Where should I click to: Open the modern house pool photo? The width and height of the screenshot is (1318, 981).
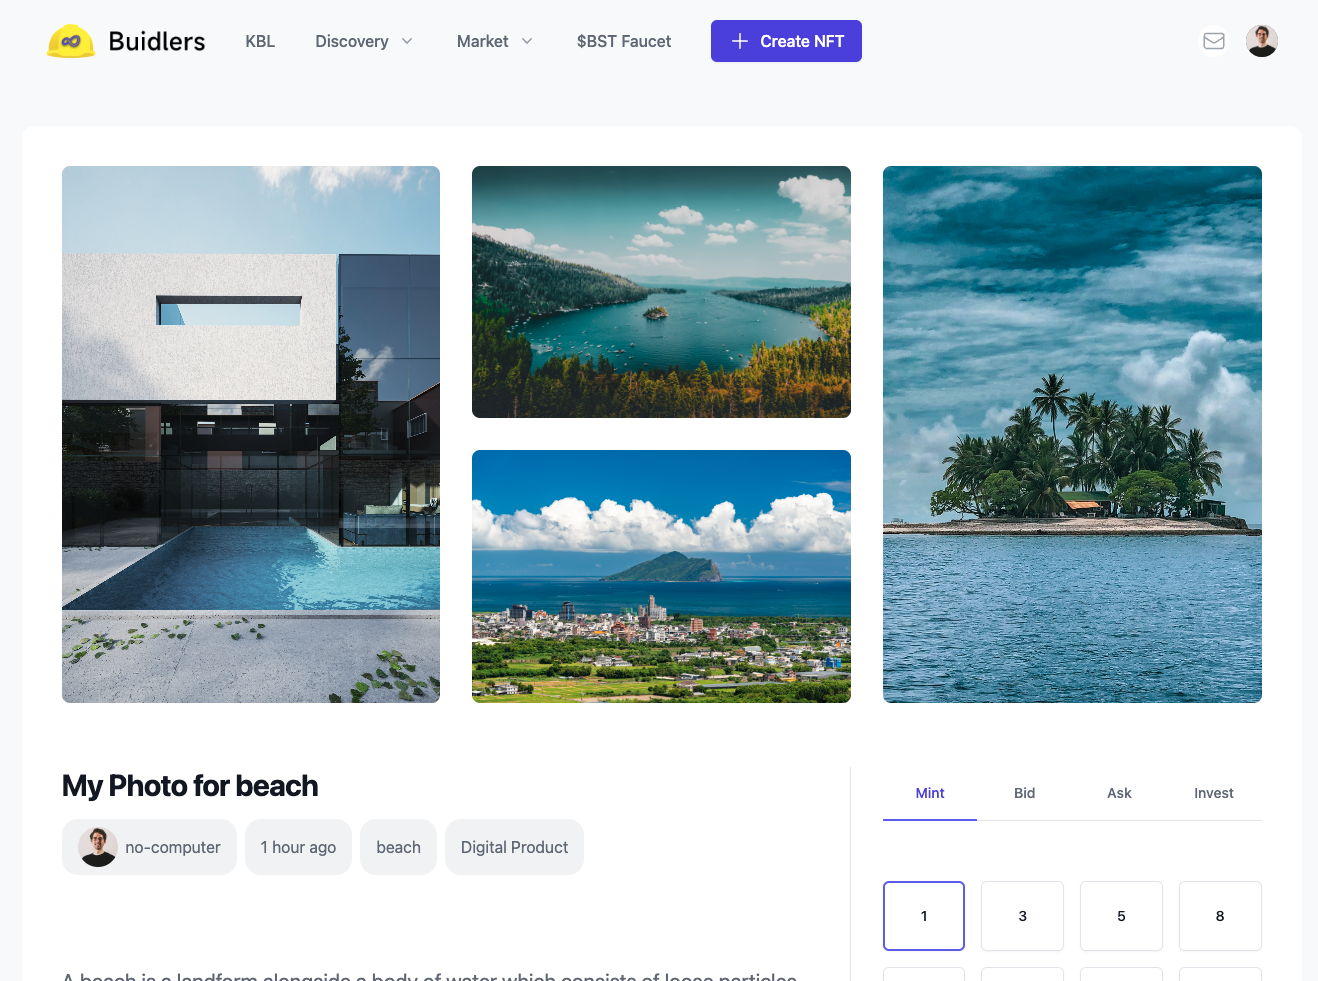pos(251,434)
